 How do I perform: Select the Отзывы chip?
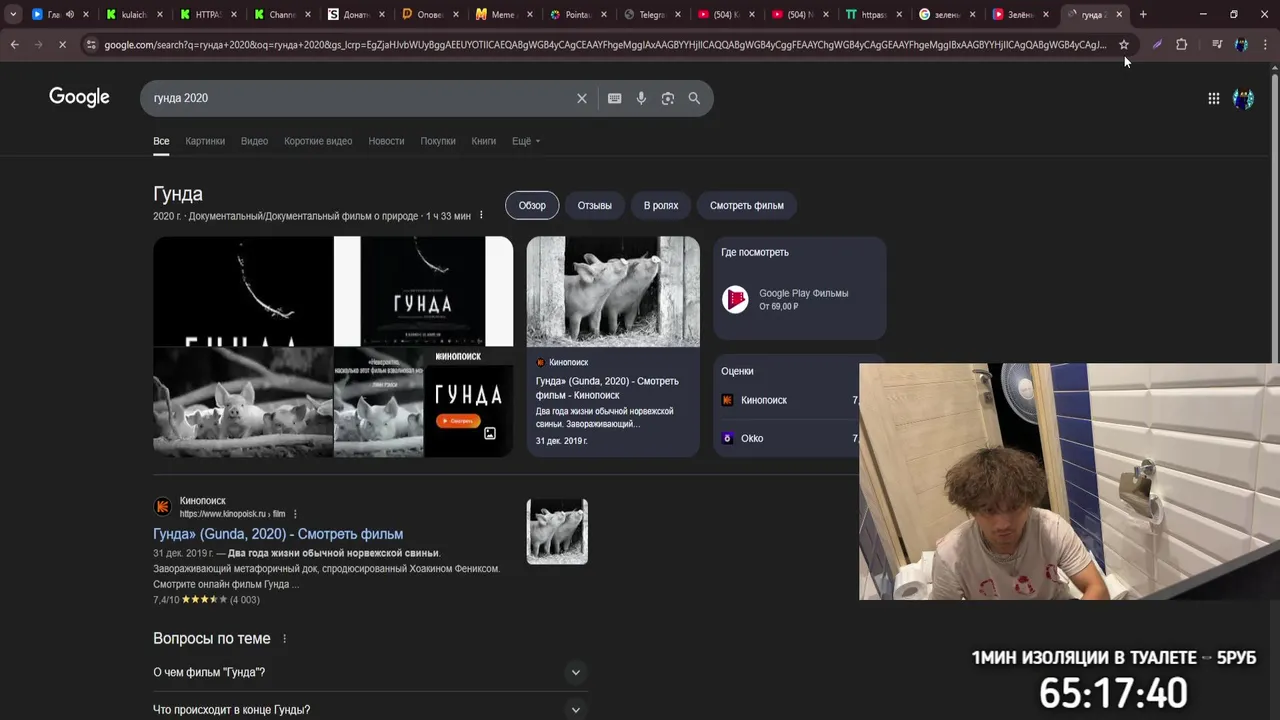(x=594, y=205)
